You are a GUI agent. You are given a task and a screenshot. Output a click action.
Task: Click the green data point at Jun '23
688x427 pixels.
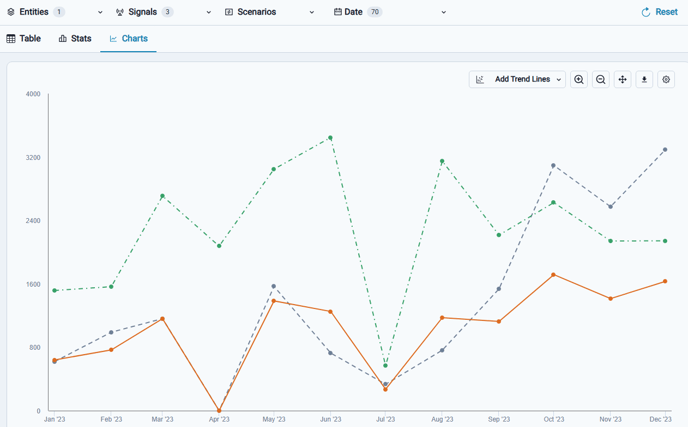pos(330,138)
